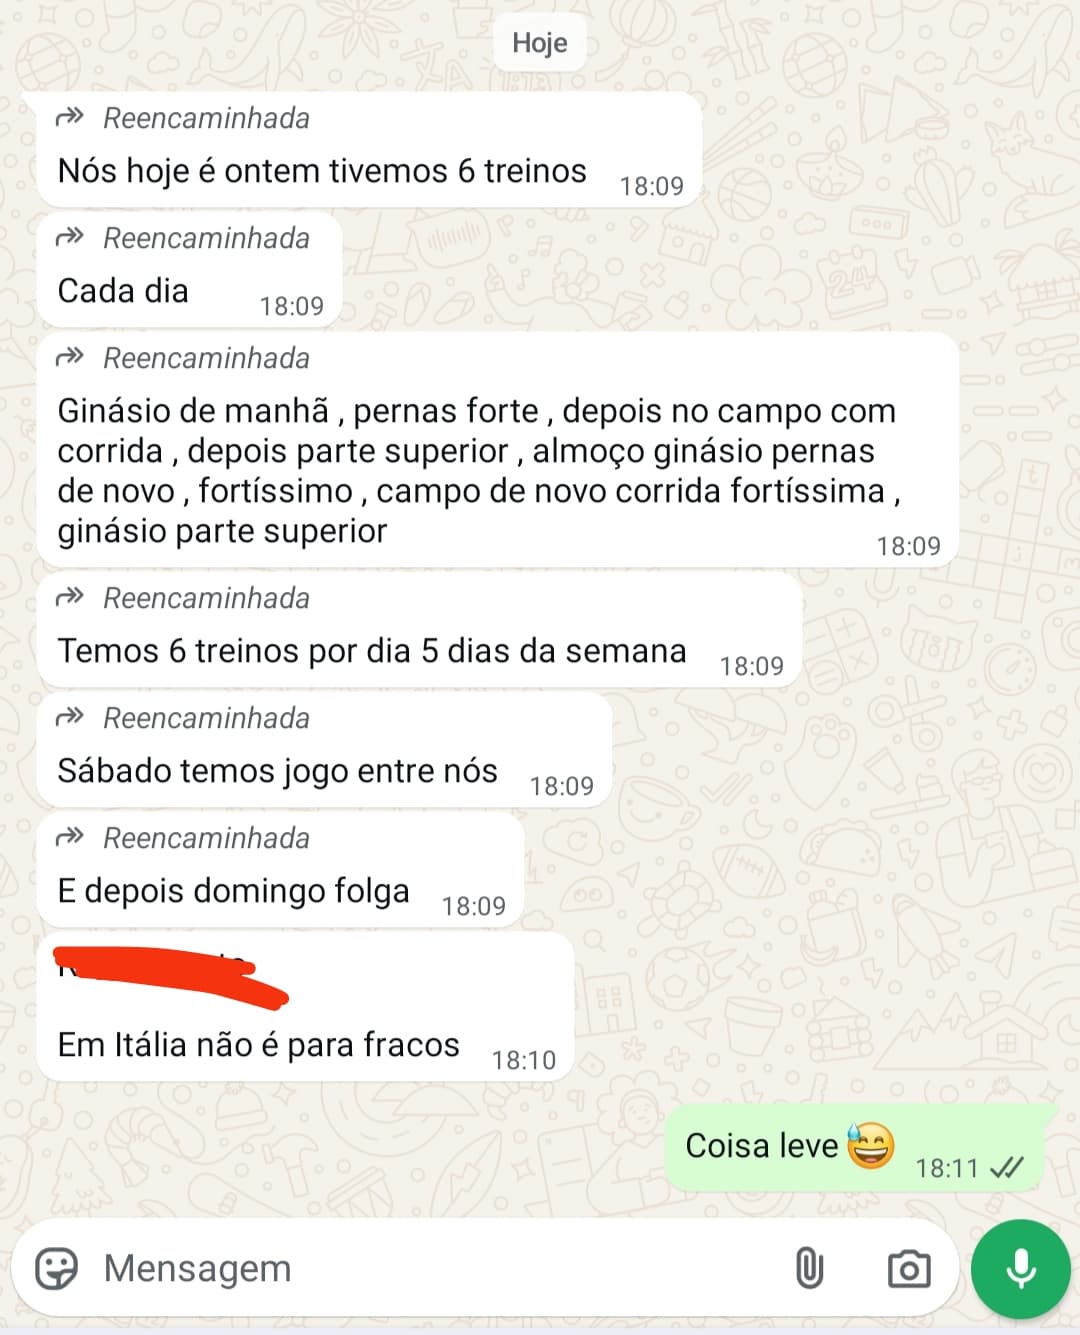Select message 'Temos 6 treinos por dia'
Image resolution: width=1080 pixels, height=1335 pixels.
point(420,630)
